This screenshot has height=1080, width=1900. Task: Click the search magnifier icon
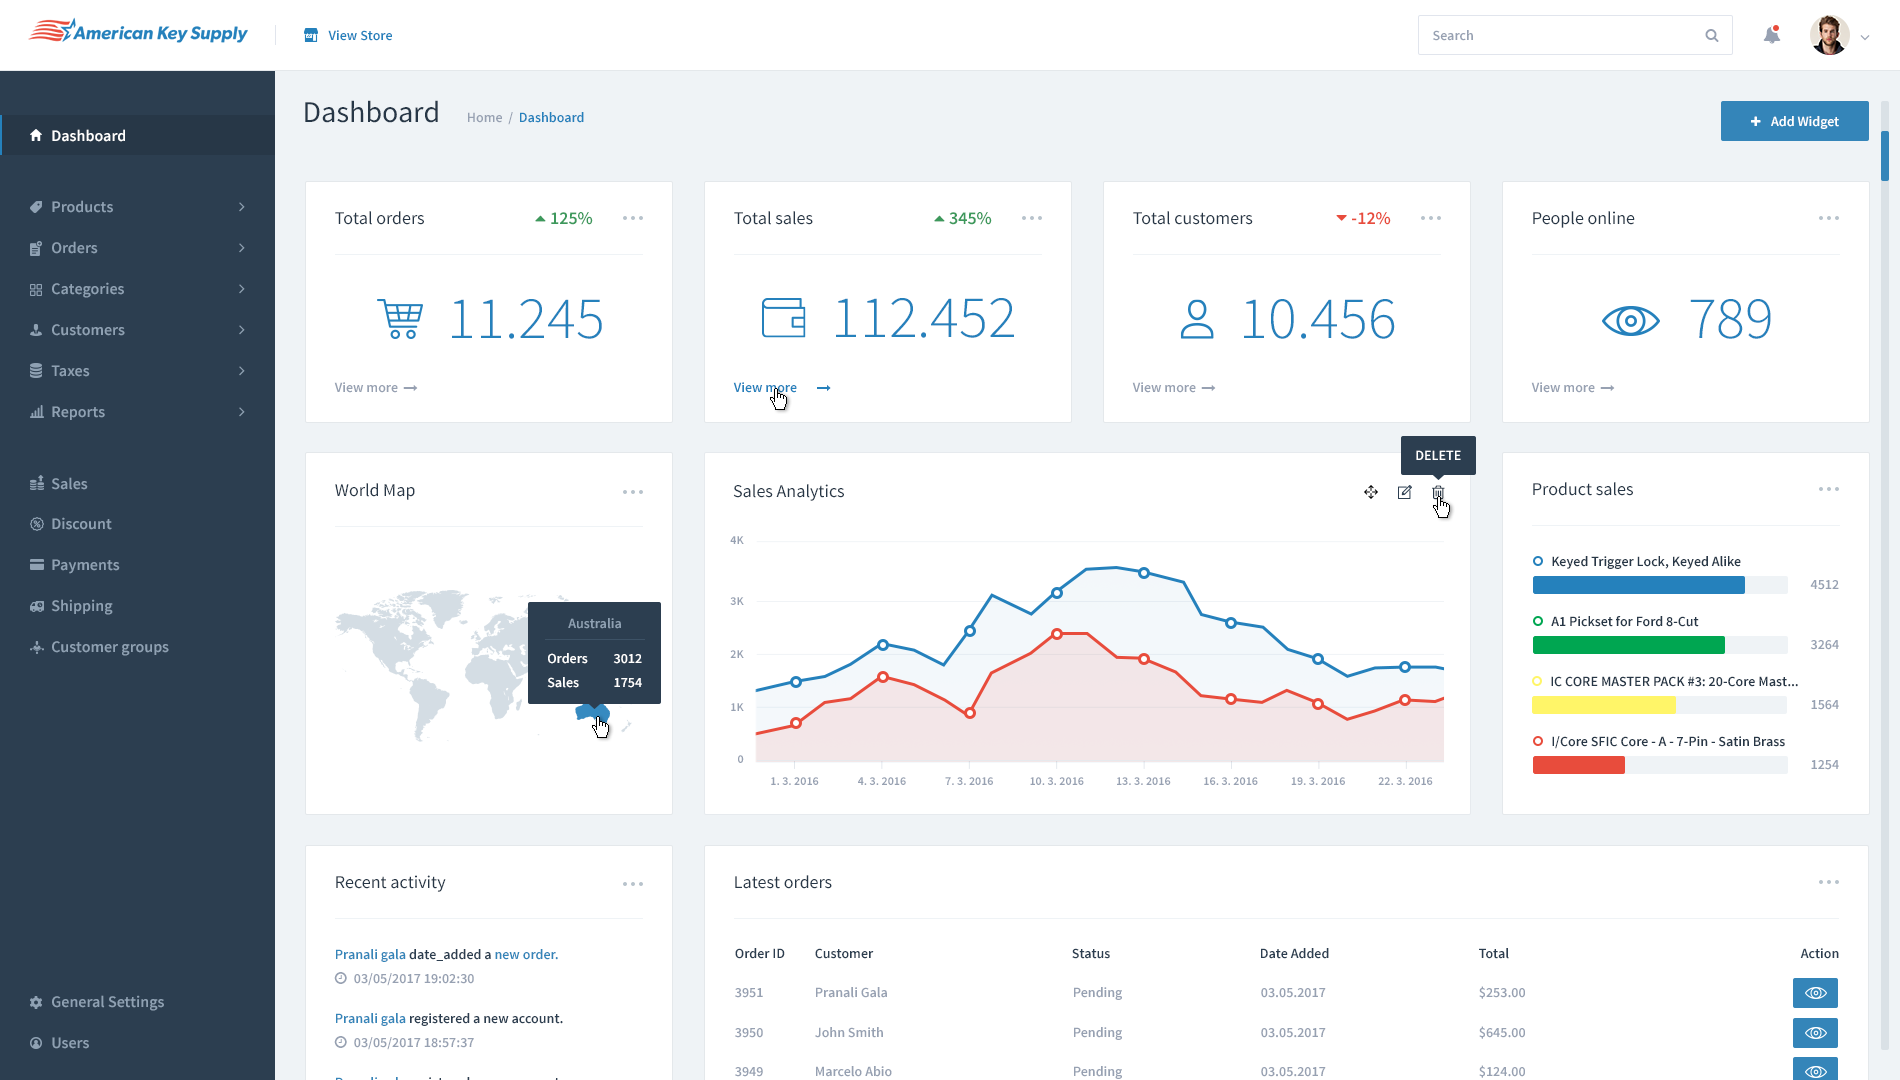pyautogui.click(x=1712, y=36)
